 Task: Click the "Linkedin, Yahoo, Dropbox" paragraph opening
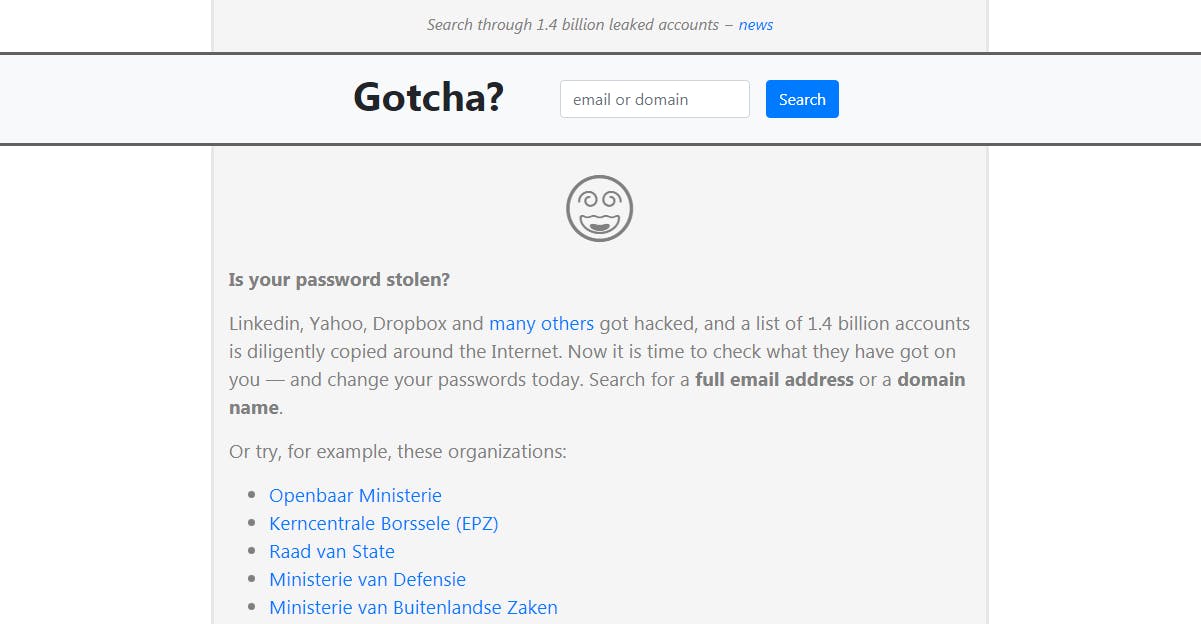(x=340, y=323)
